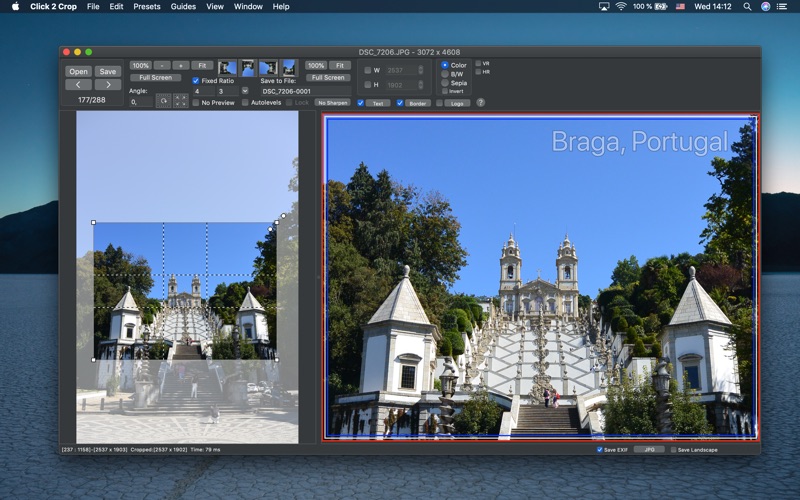Toggle the Border checkbox
800x500 pixels.
400,103
